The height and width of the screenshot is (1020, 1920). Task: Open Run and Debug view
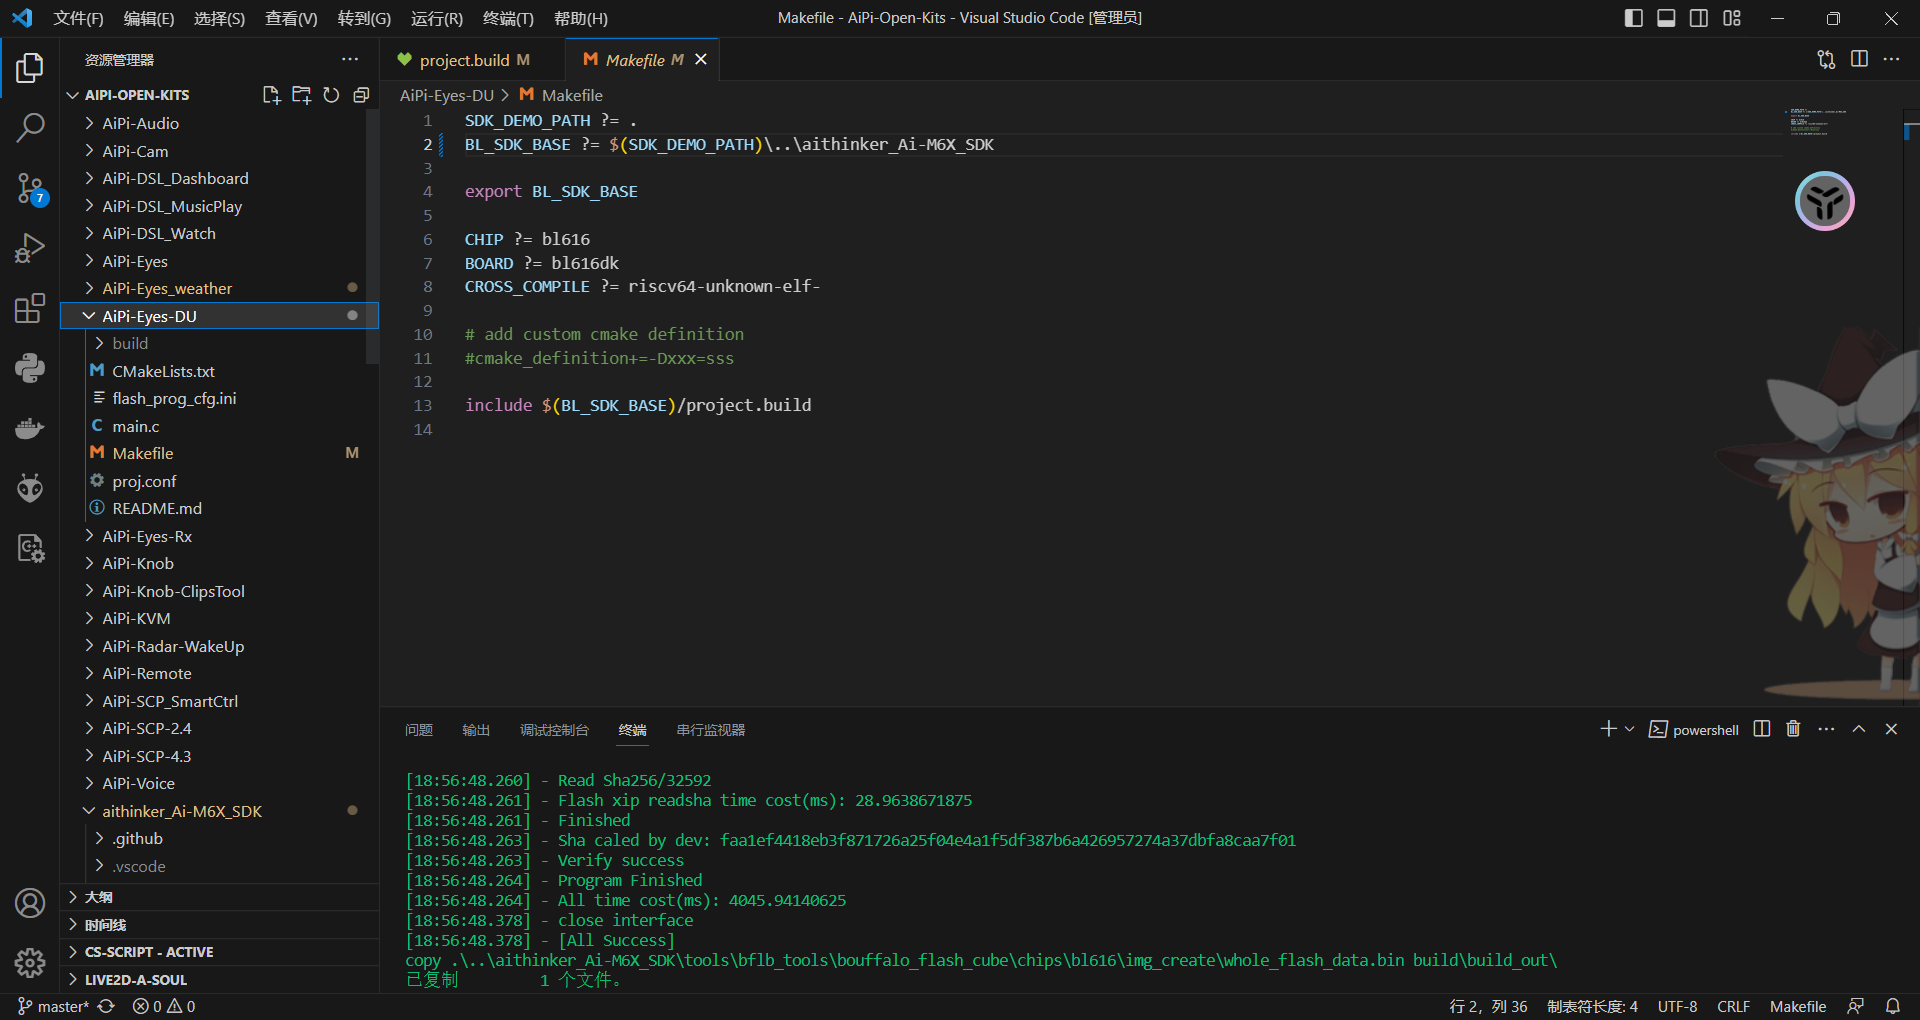[30, 248]
